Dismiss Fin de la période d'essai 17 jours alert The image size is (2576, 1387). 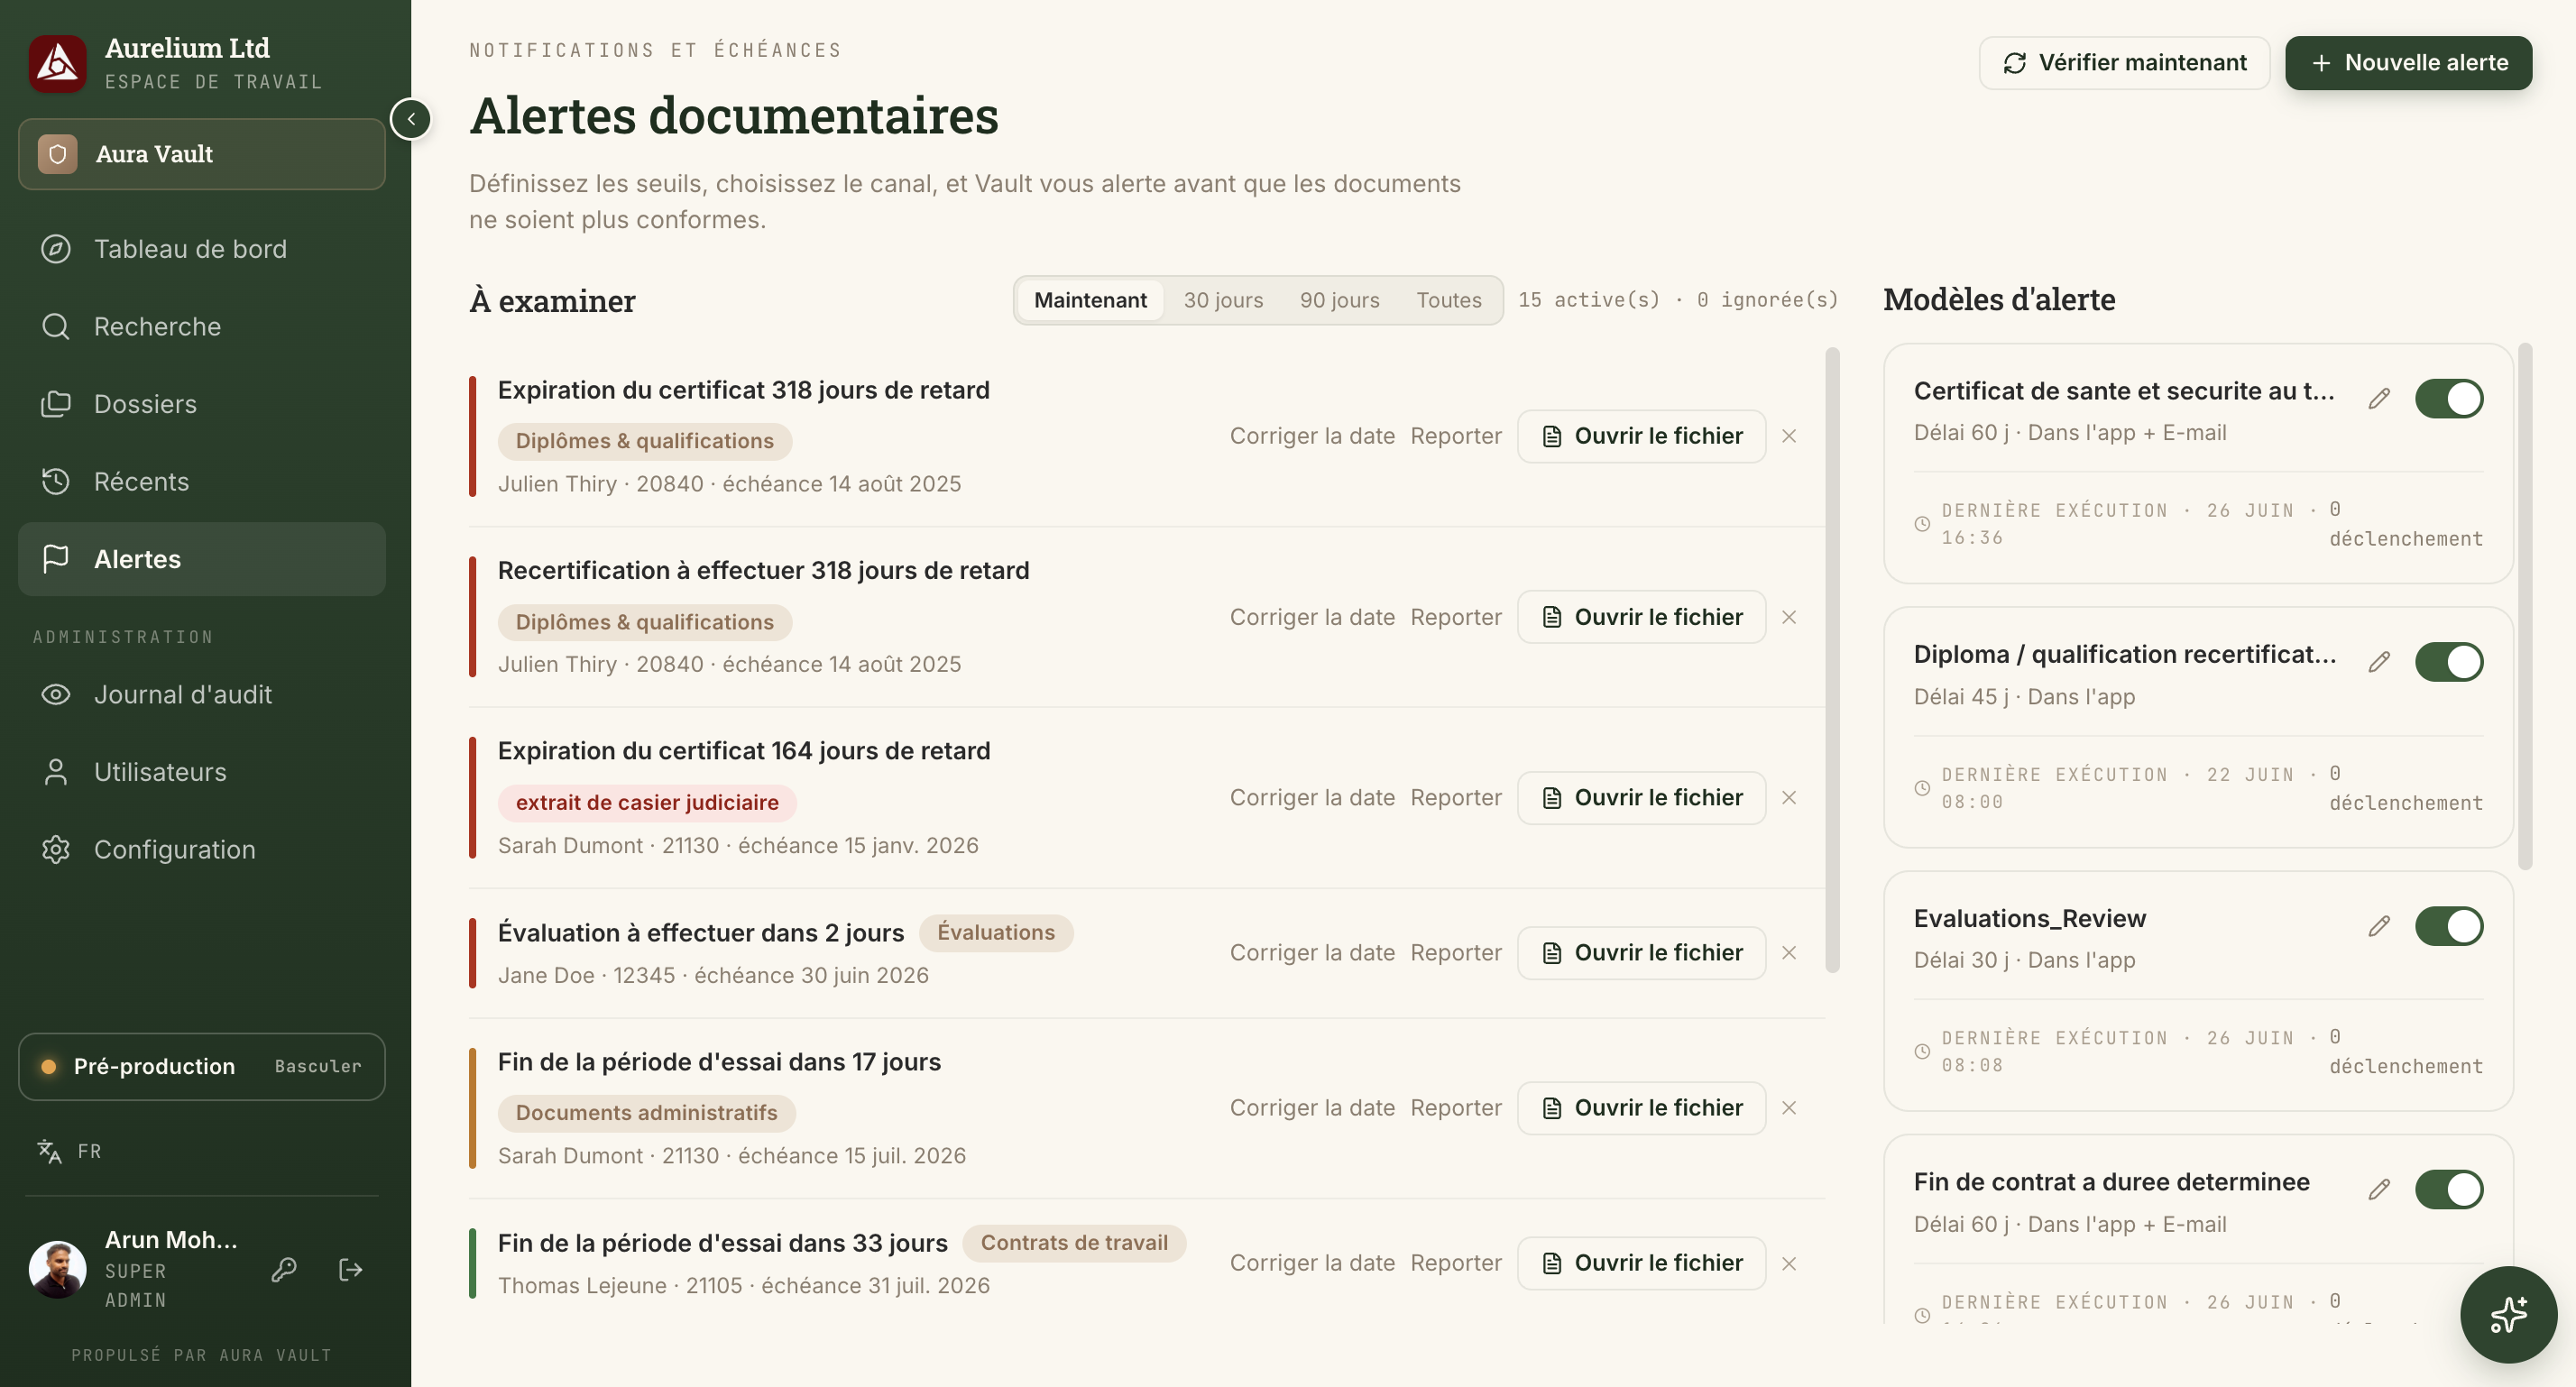(x=1789, y=1108)
